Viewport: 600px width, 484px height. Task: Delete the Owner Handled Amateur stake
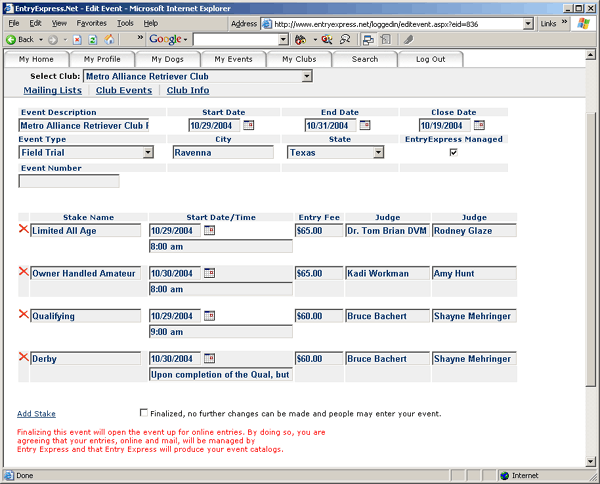tap(24, 272)
